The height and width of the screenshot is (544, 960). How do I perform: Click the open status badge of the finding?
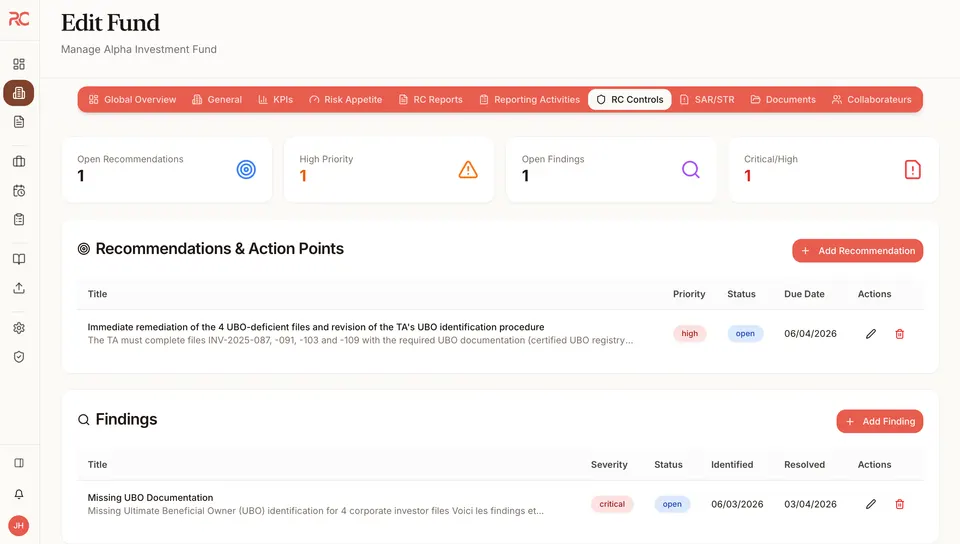click(x=672, y=504)
